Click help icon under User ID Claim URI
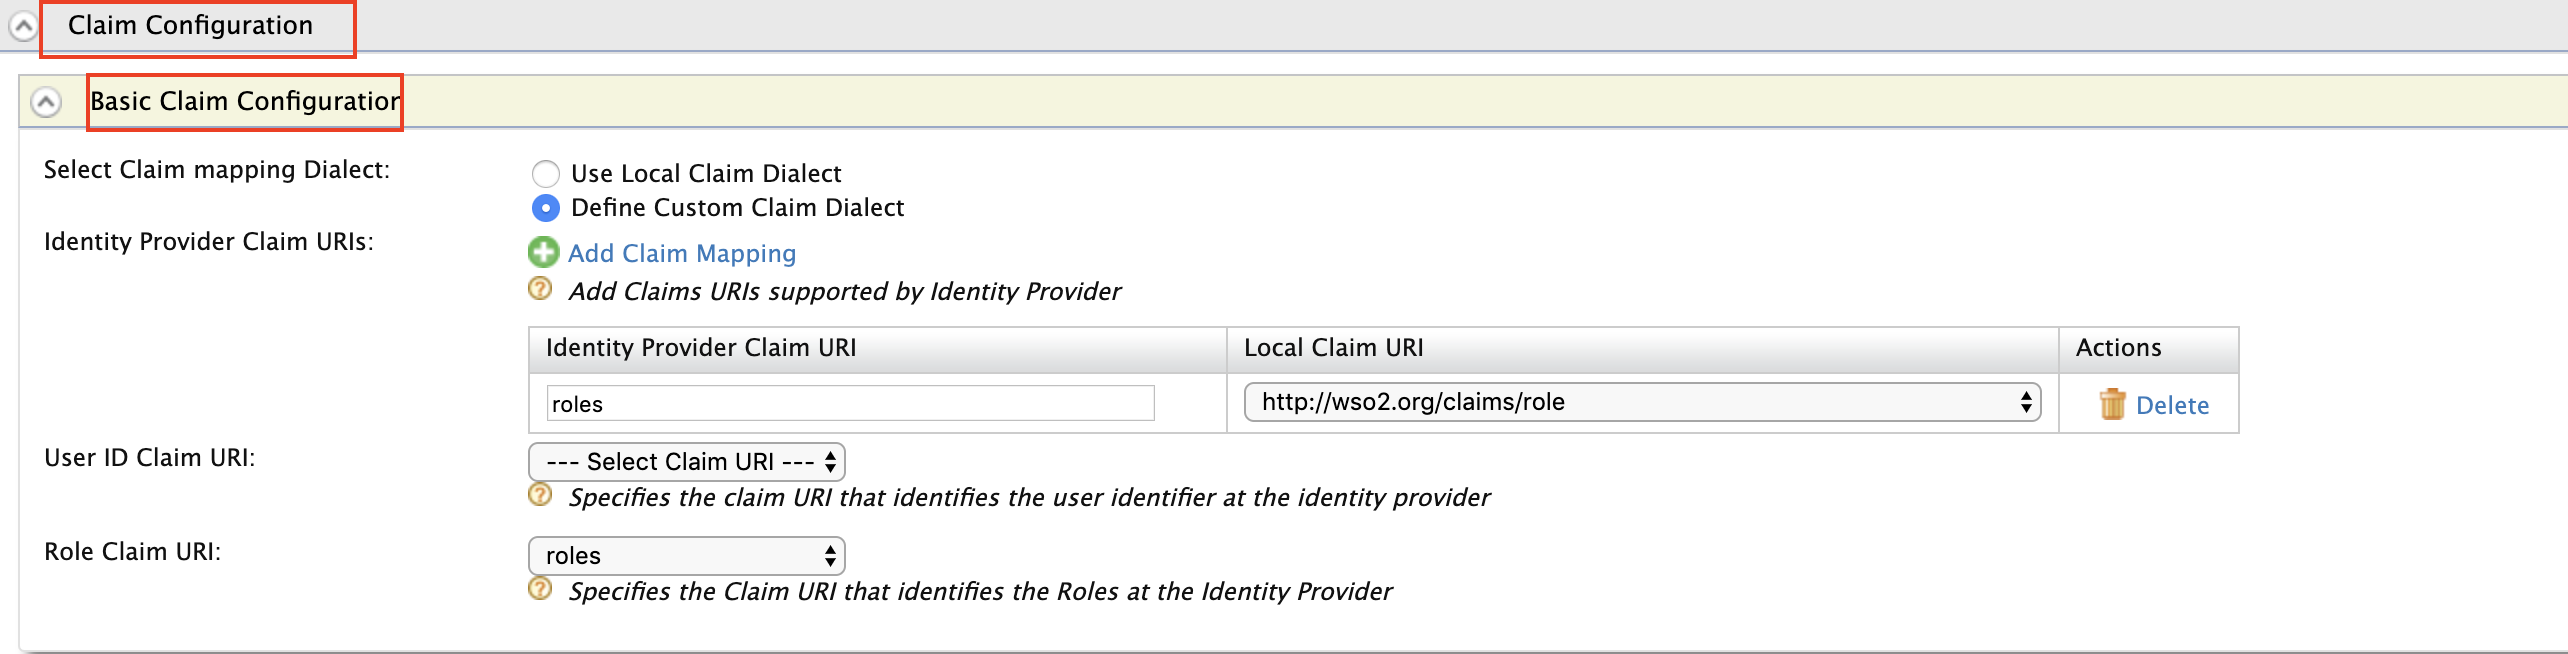This screenshot has width=2568, height=654. (540, 495)
